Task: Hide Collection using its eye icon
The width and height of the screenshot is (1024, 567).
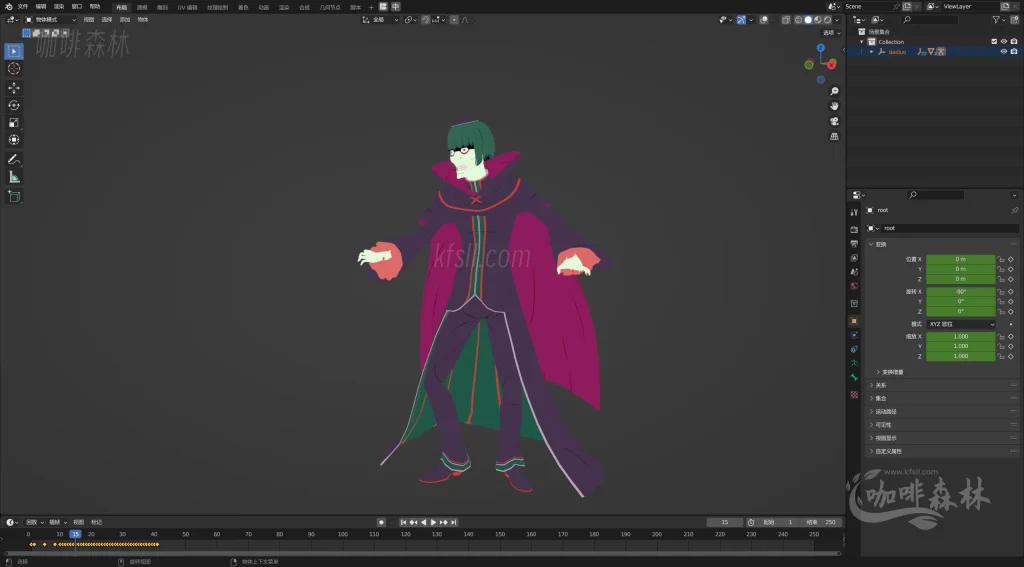Action: pyautogui.click(x=1004, y=42)
